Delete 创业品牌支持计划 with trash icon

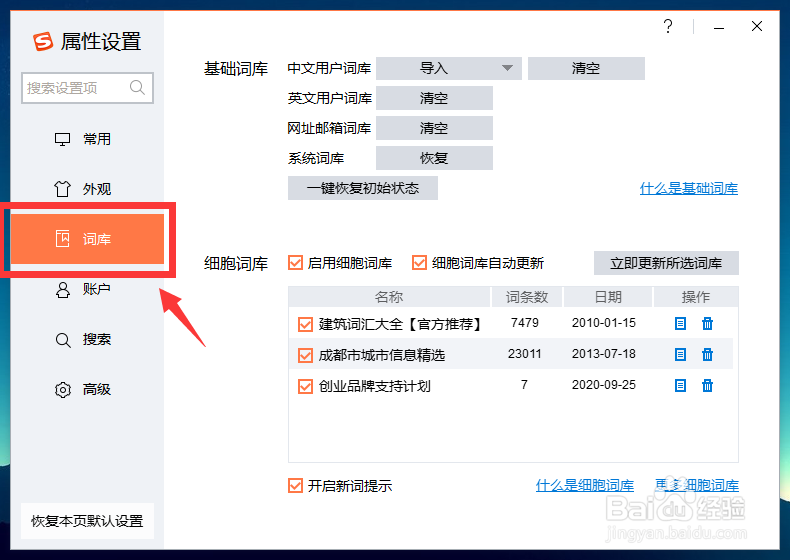[x=707, y=386]
